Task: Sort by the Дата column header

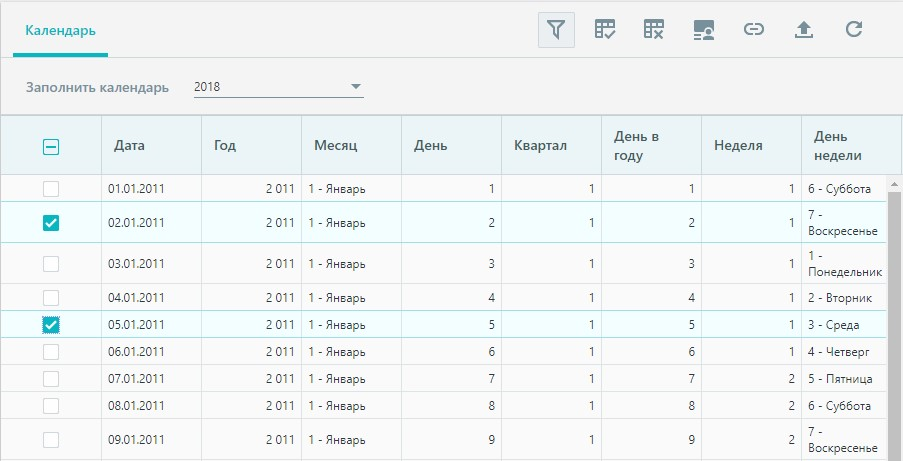Action: pyautogui.click(x=129, y=145)
